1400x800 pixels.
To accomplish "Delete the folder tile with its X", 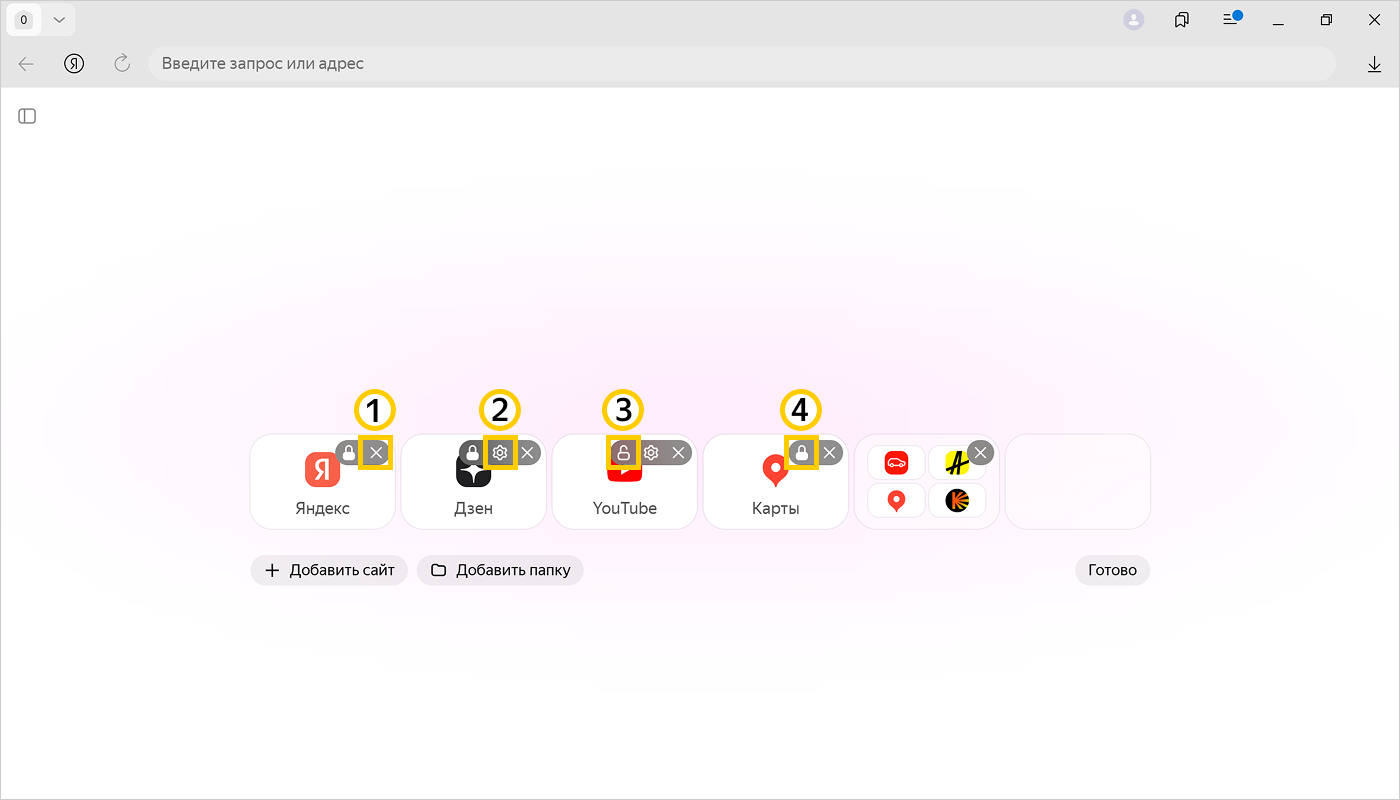I will (x=980, y=453).
